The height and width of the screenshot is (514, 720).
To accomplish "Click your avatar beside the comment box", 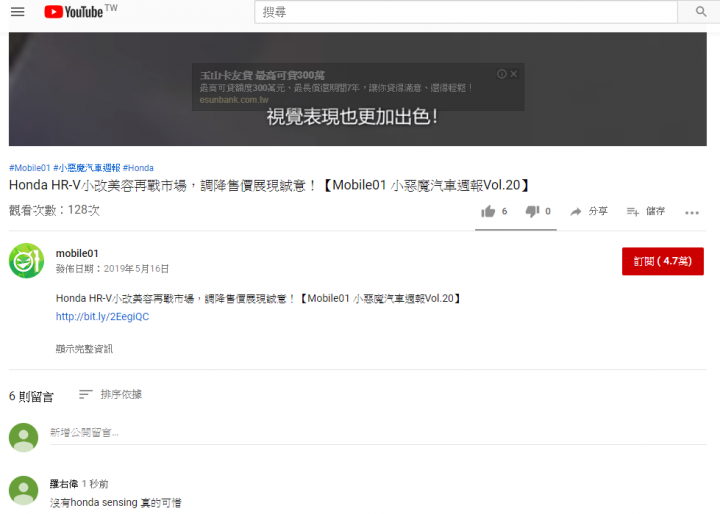I will coord(23,437).
